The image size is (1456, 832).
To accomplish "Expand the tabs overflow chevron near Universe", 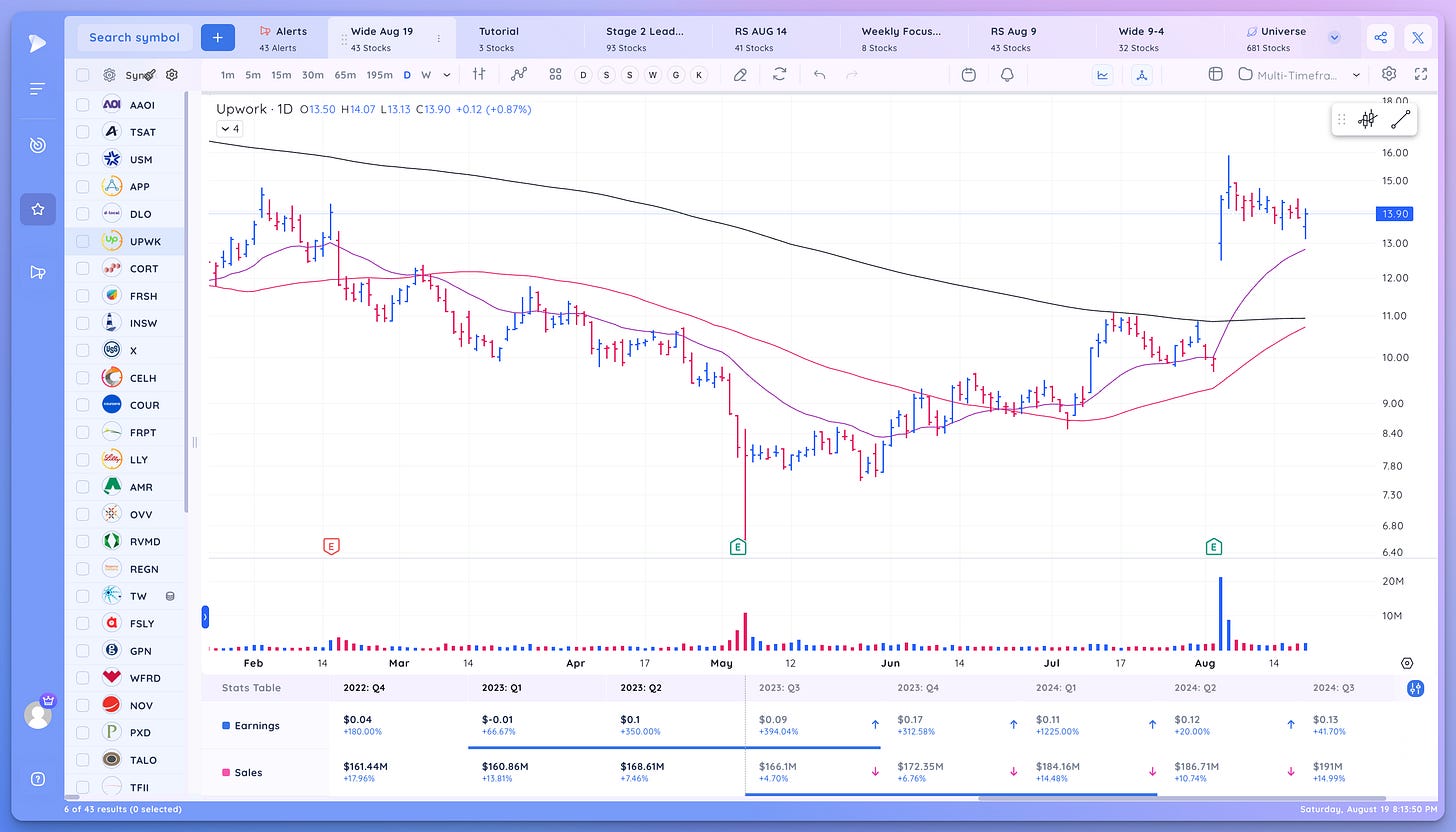I will 1334,37.
